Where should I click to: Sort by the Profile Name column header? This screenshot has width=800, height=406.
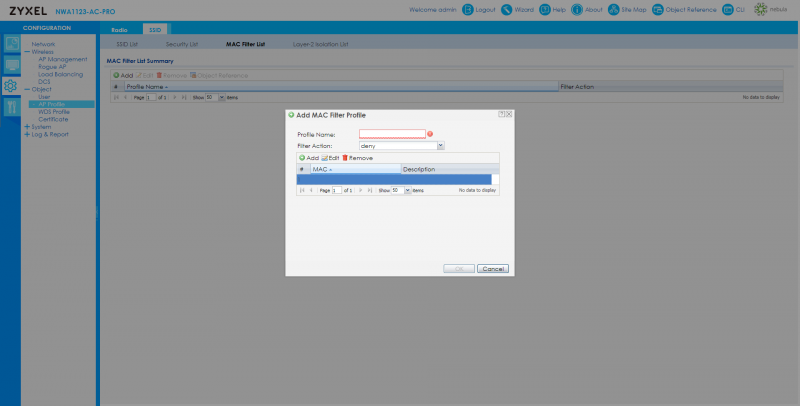(x=341, y=87)
